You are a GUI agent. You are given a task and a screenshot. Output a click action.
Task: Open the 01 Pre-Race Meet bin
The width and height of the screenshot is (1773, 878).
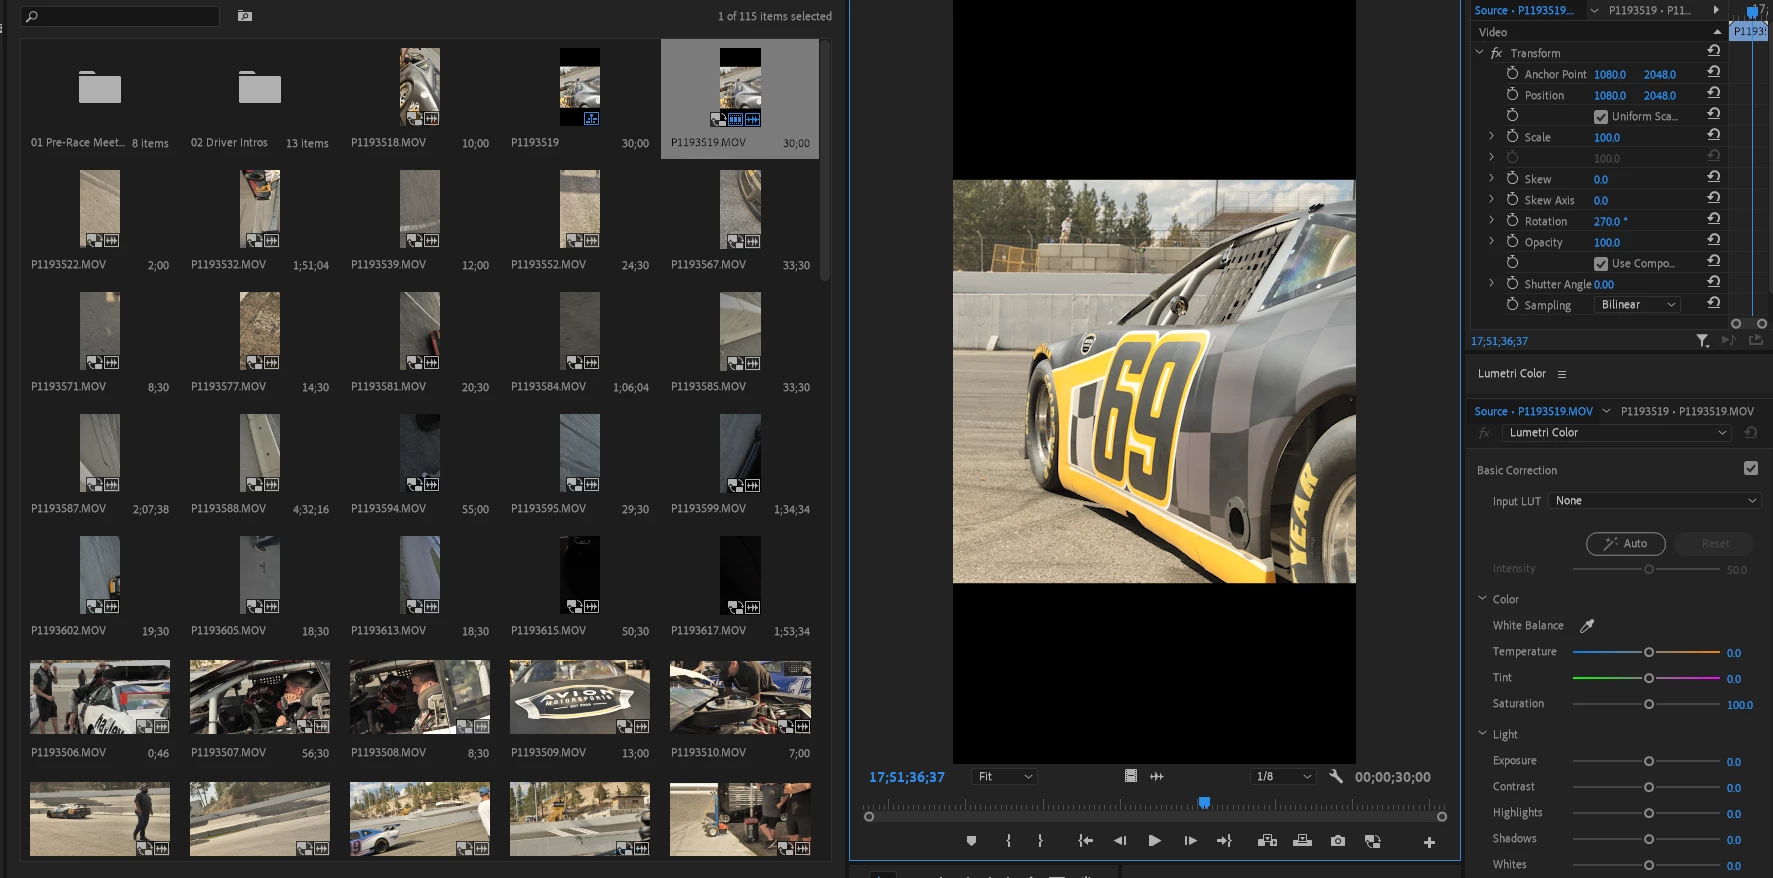[99, 88]
